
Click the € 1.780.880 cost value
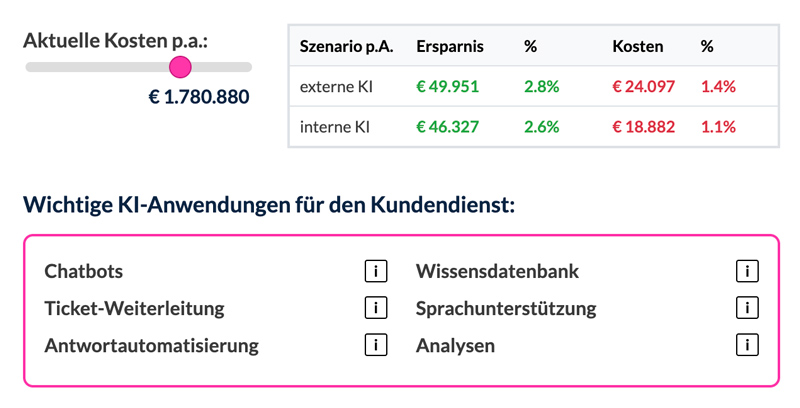pos(199,97)
